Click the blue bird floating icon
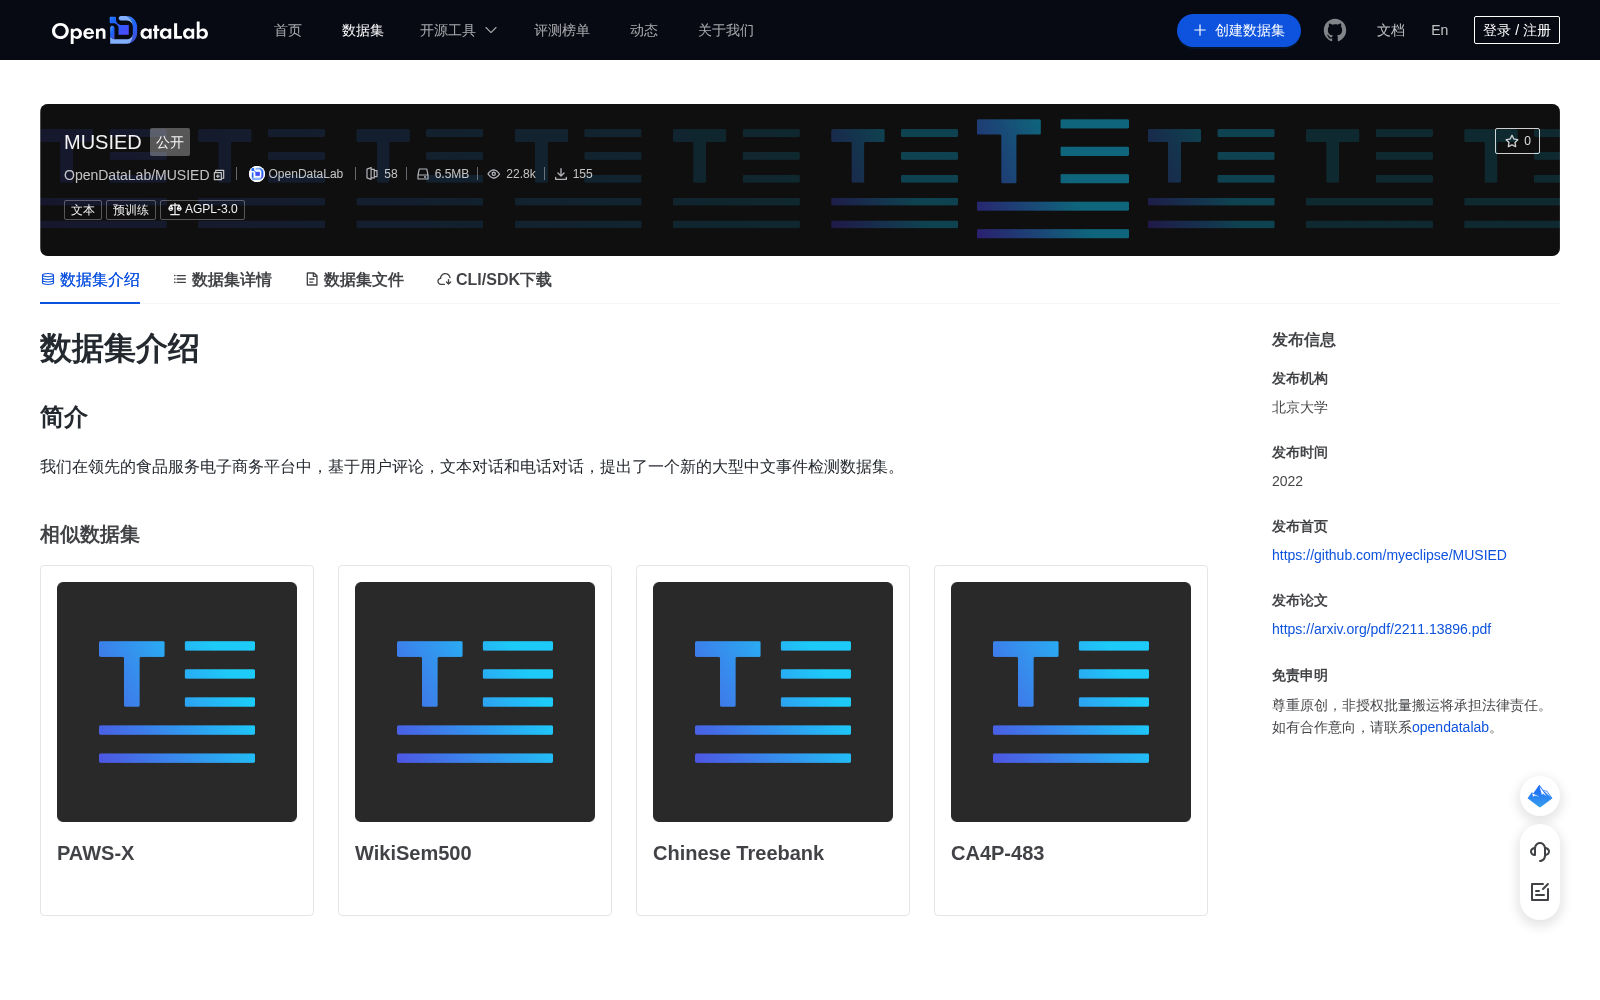The height and width of the screenshot is (1000, 1600). (x=1540, y=796)
